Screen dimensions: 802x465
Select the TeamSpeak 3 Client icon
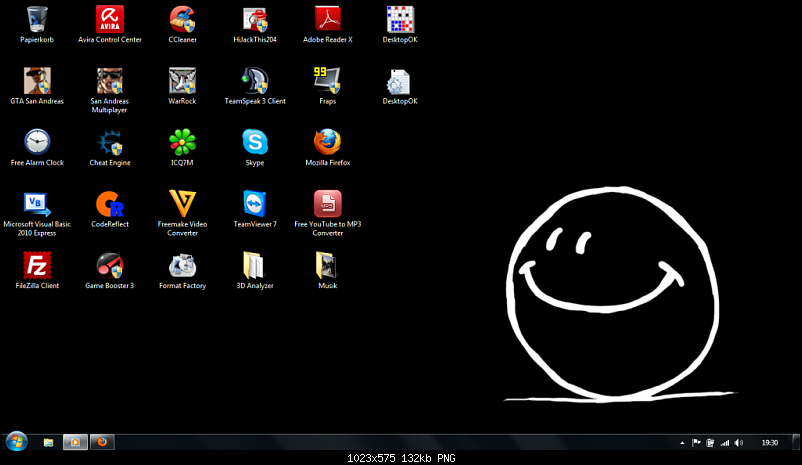pos(255,81)
